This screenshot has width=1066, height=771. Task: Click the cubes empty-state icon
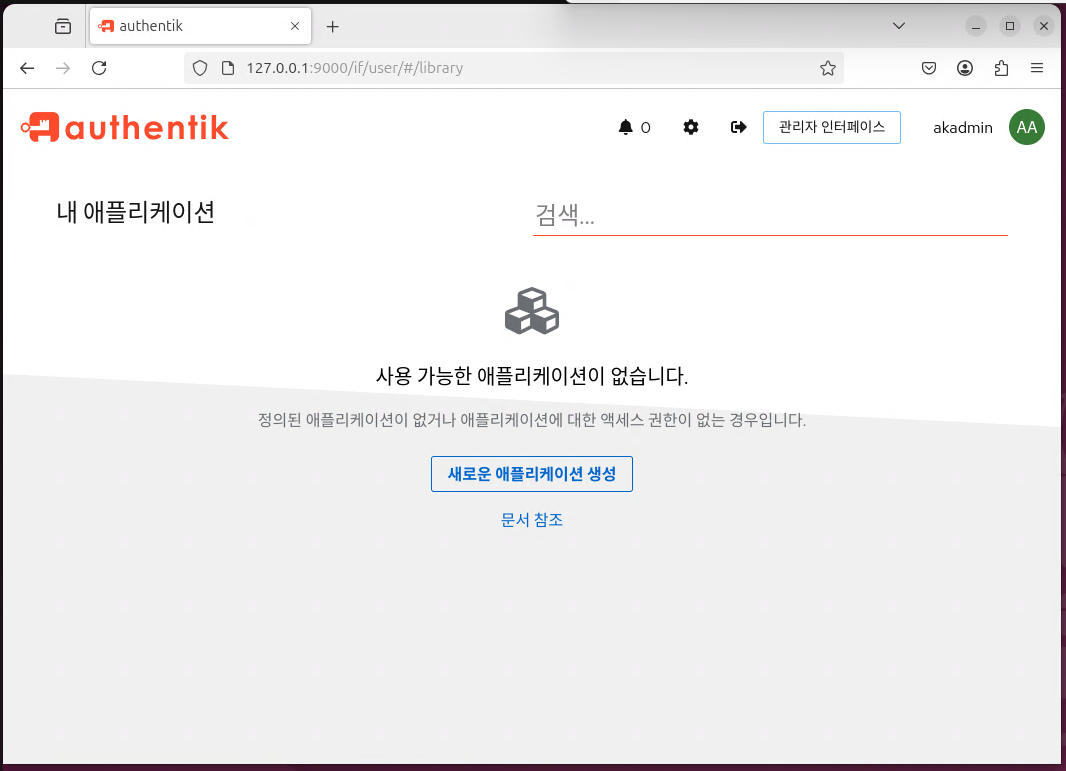(x=532, y=311)
